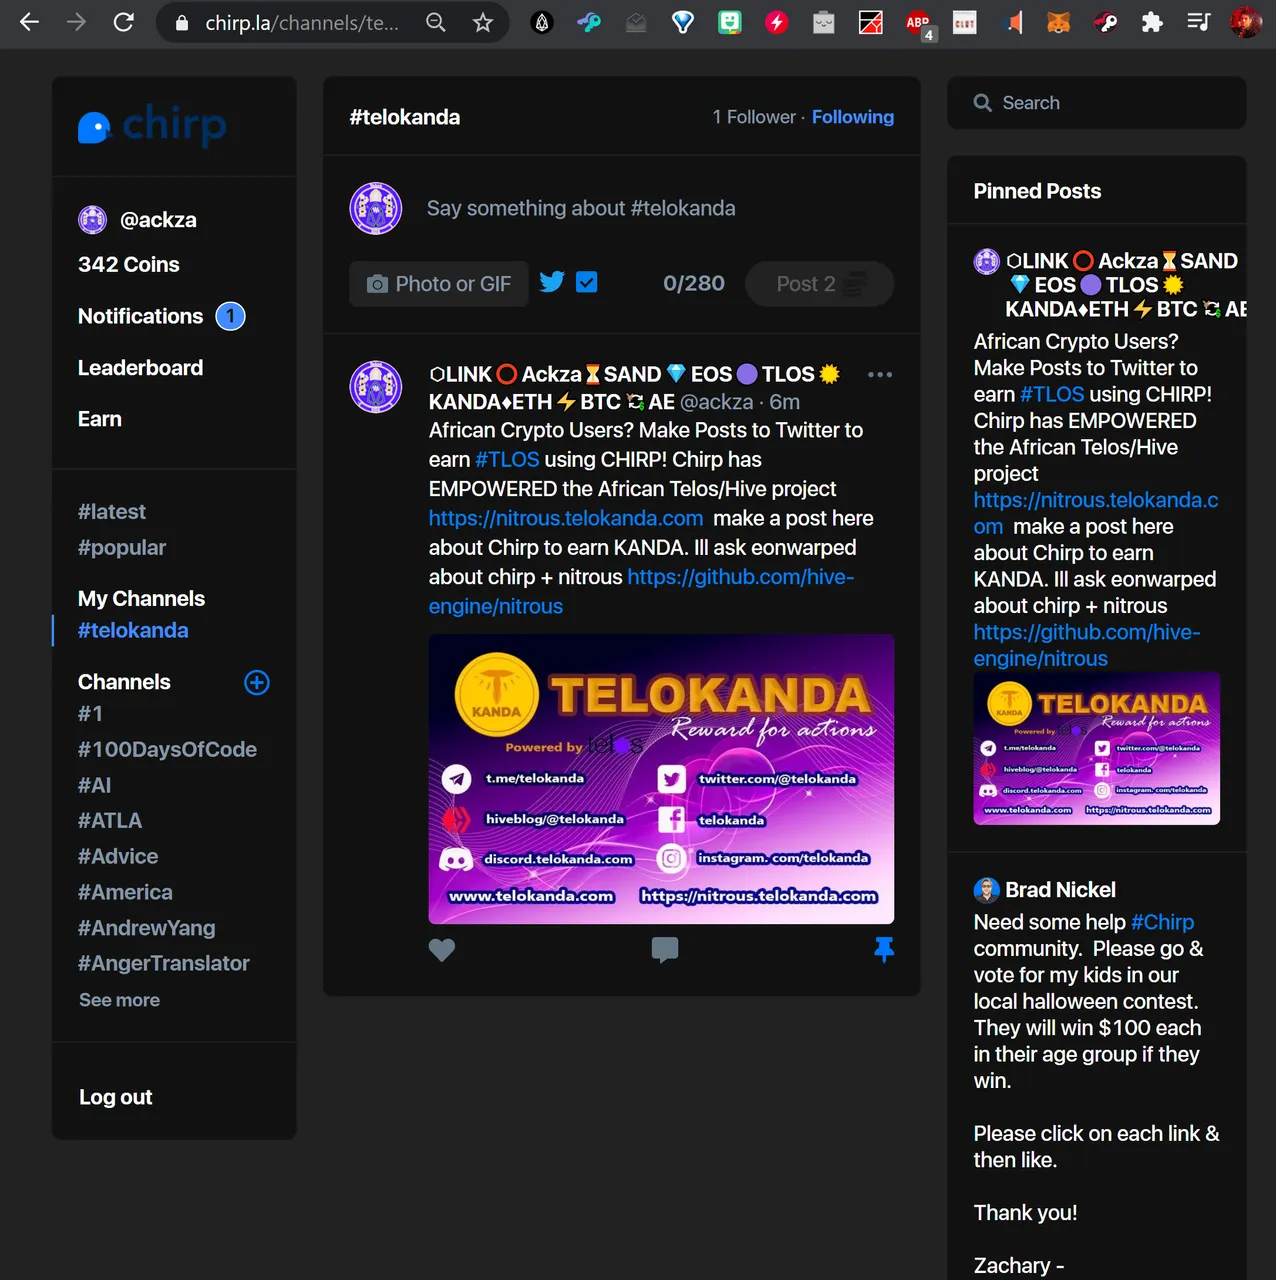This screenshot has height=1280, width=1276.
Task: Like the post with heart icon
Action: click(442, 950)
